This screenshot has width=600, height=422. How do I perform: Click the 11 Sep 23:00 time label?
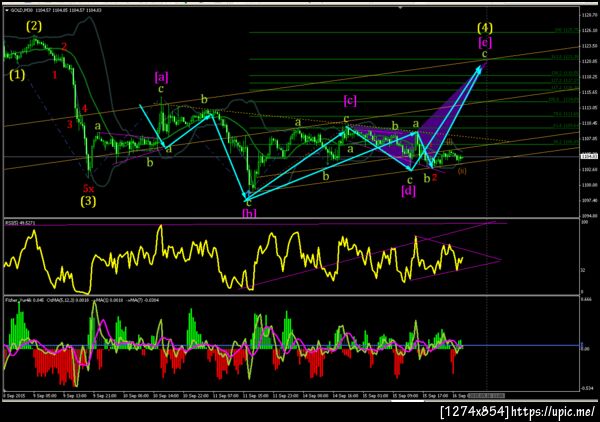coord(285,396)
